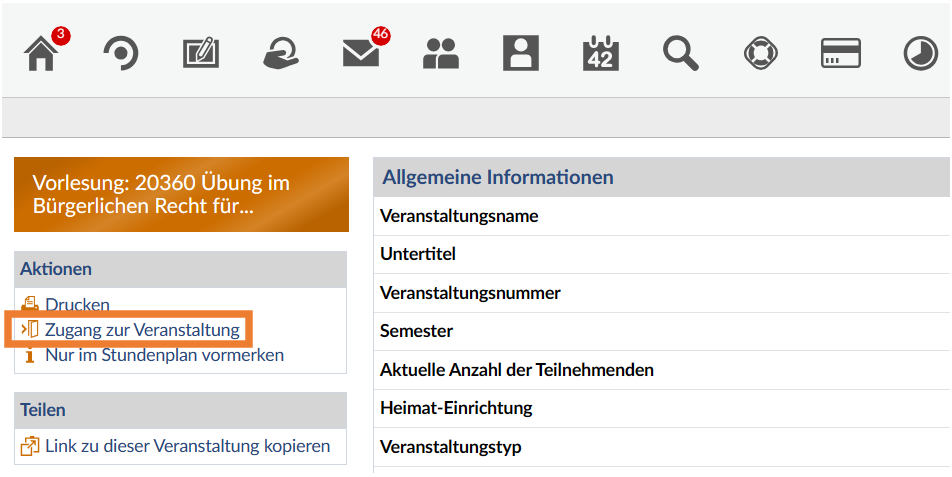Click the printer icon beside Drucken
This screenshot has width=952, height=477.
pos(29,304)
